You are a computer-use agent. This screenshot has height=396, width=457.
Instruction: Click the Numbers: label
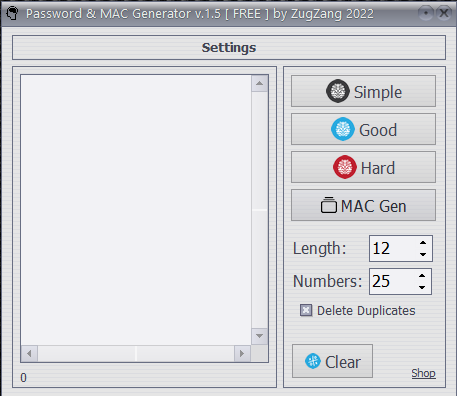pyautogui.click(x=327, y=281)
